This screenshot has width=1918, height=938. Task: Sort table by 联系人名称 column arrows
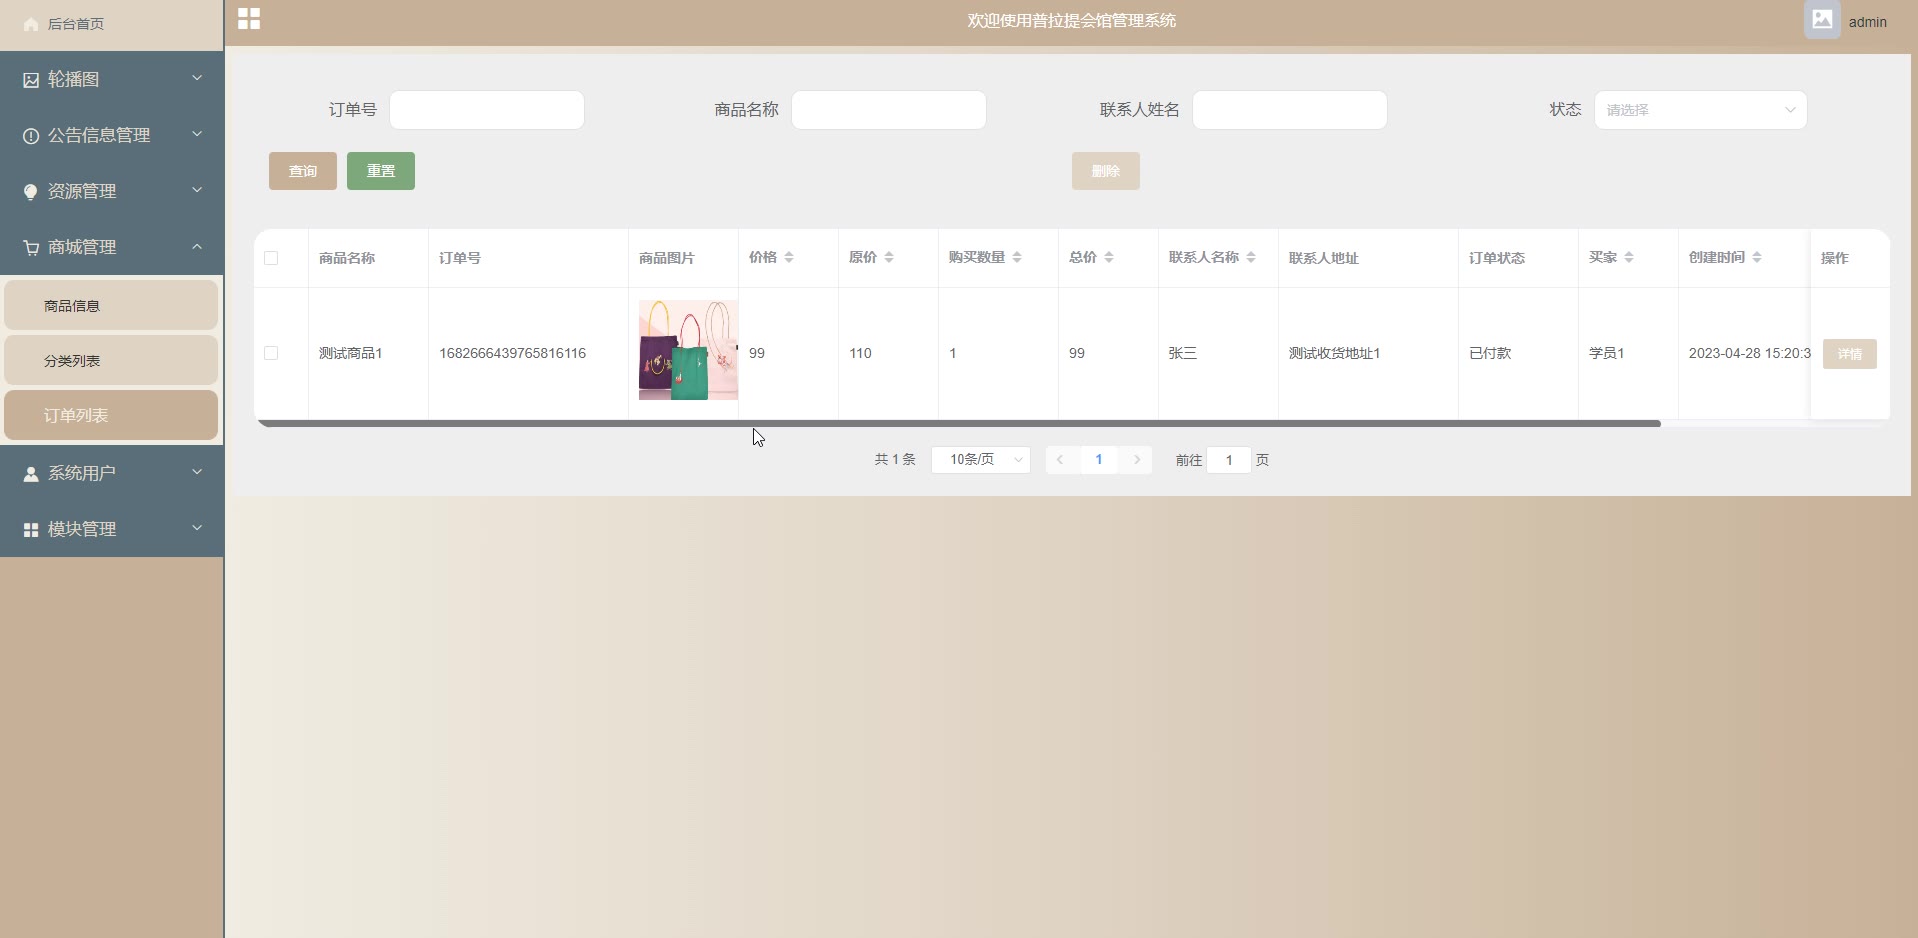click(1251, 258)
